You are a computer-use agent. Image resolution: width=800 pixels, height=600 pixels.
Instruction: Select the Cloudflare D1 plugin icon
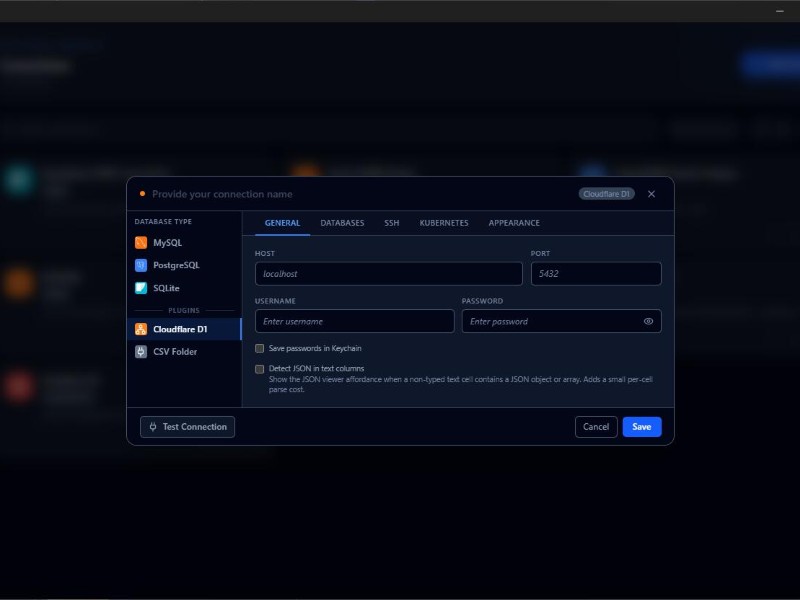pyautogui.click(x=141, y=329)
